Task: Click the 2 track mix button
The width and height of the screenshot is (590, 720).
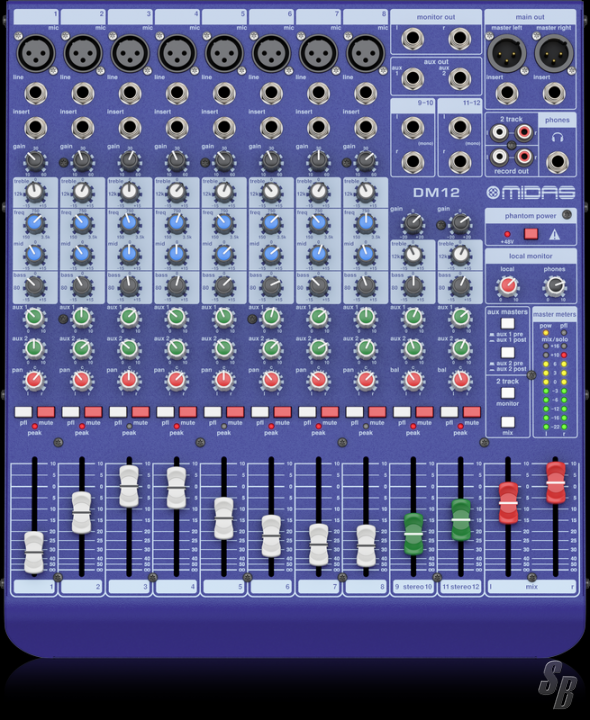Action: pos(507,422)
